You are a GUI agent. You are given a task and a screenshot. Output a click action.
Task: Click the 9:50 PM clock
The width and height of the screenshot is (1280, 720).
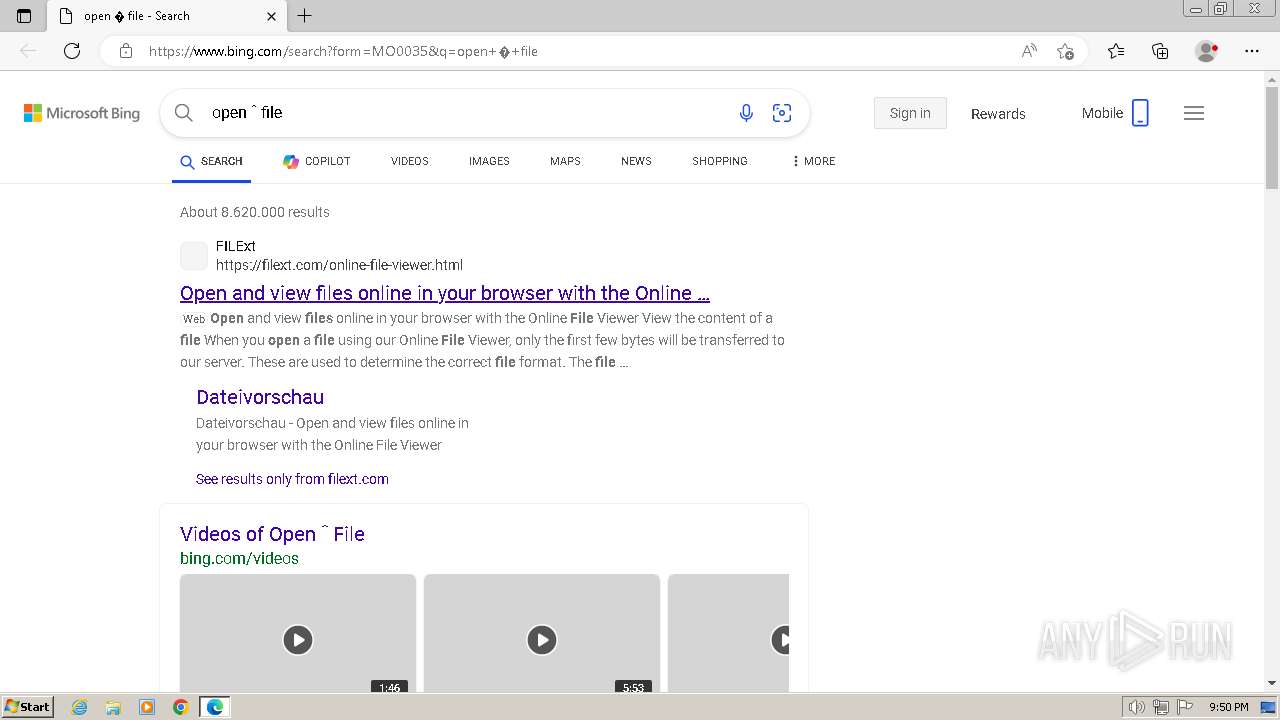point(1229,707)
